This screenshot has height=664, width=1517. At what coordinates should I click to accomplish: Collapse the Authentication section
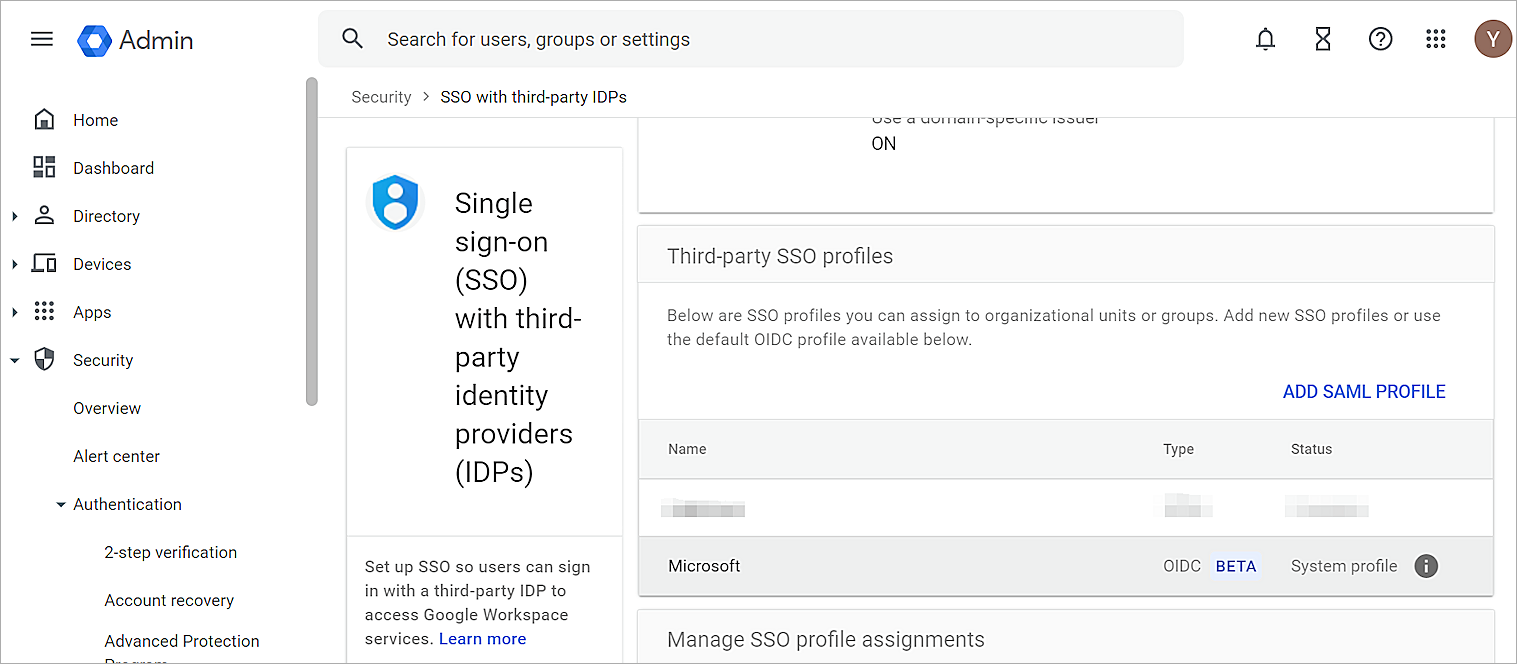click(61, 504)
